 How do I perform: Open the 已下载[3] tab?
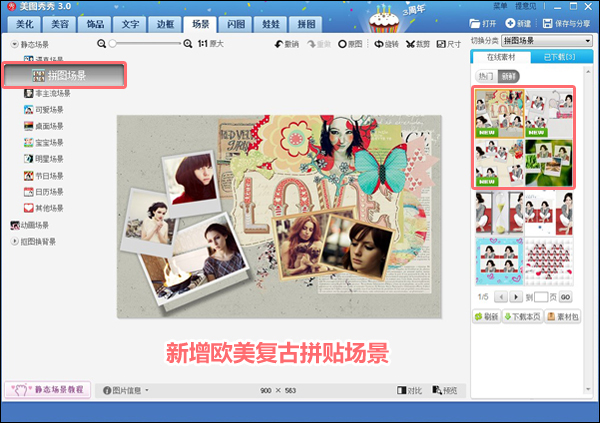(560, 57)
